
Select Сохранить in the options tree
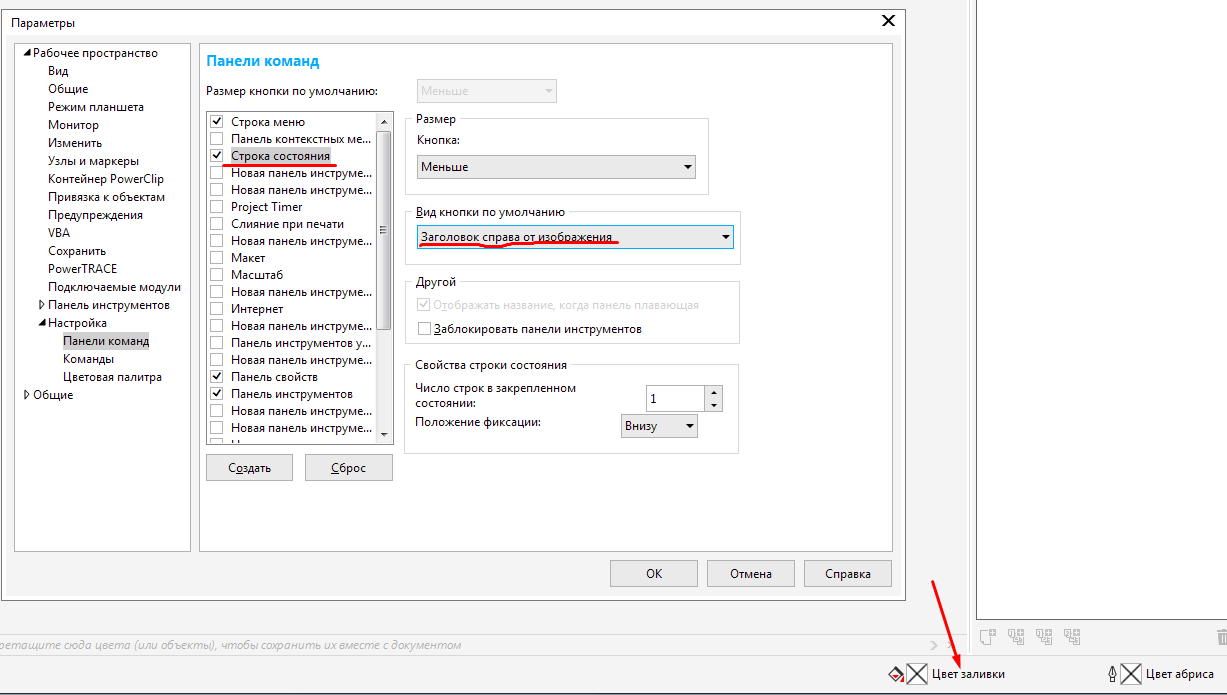click(x=77, y=251)
